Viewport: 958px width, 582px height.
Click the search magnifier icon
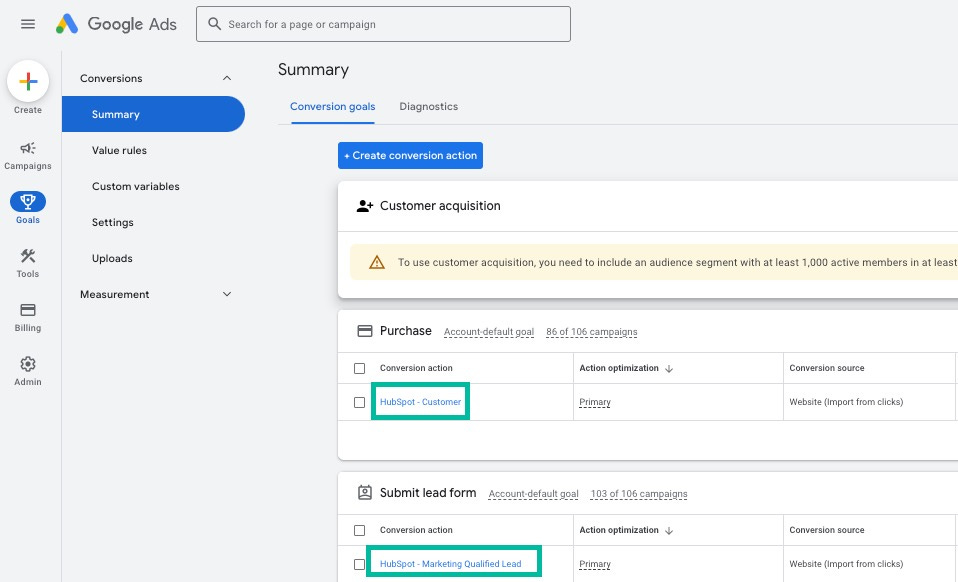(x=214, y=24)
